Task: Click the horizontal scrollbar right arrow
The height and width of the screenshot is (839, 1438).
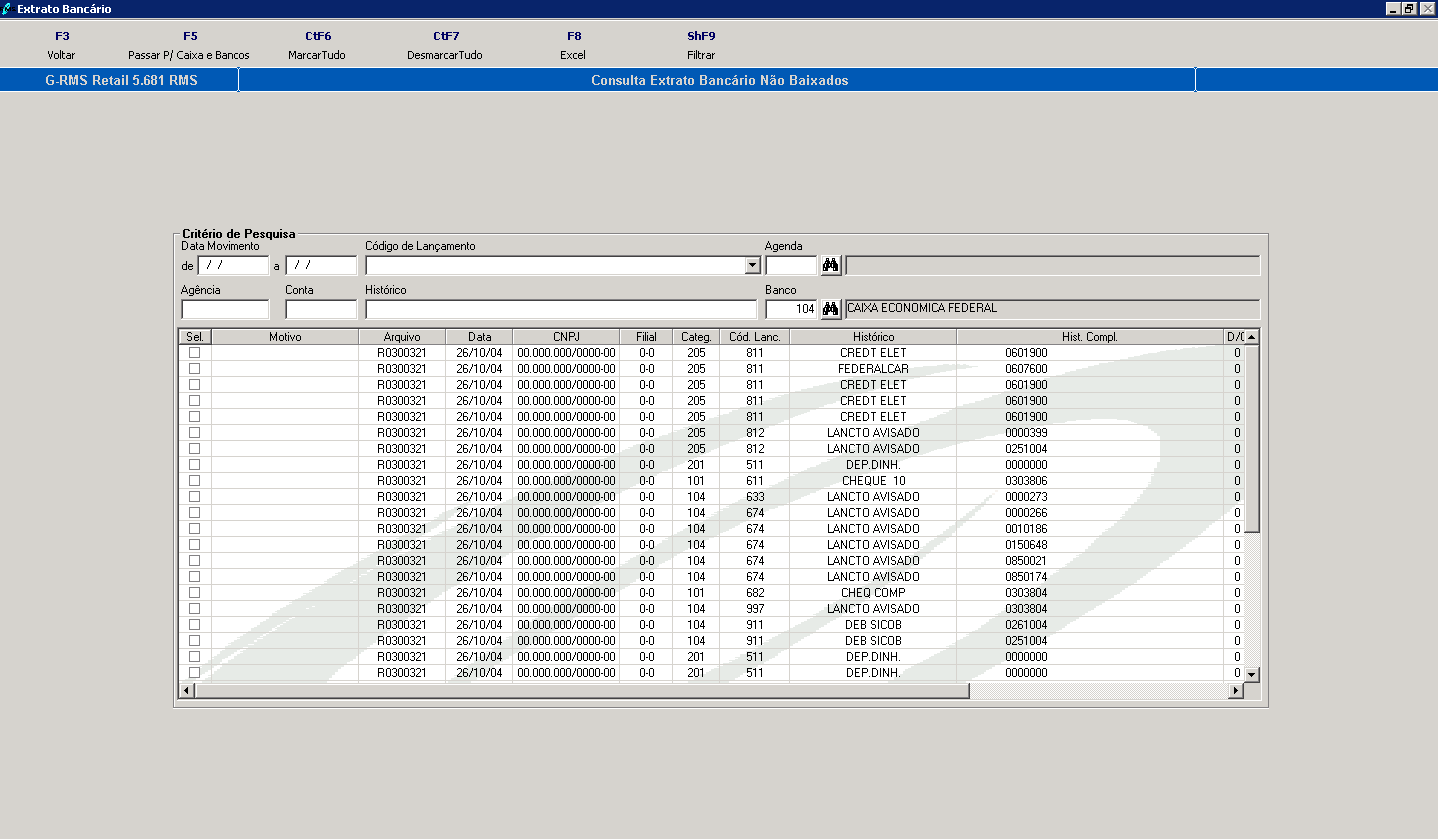Action: point(1235,690)
